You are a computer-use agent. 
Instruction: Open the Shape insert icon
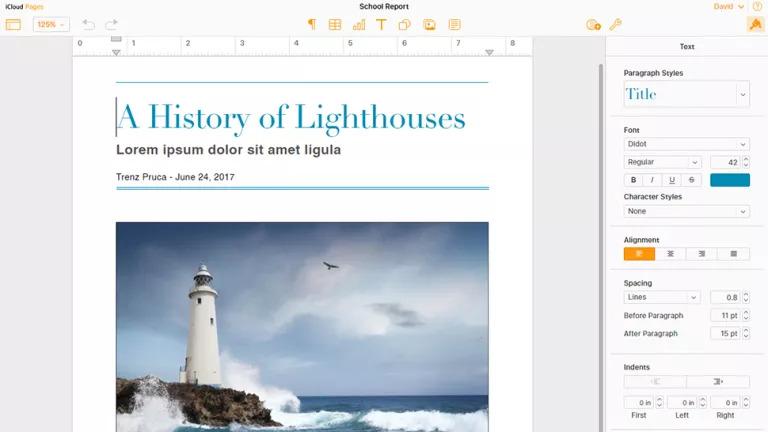pyautogui.click(x=405, y=24)
